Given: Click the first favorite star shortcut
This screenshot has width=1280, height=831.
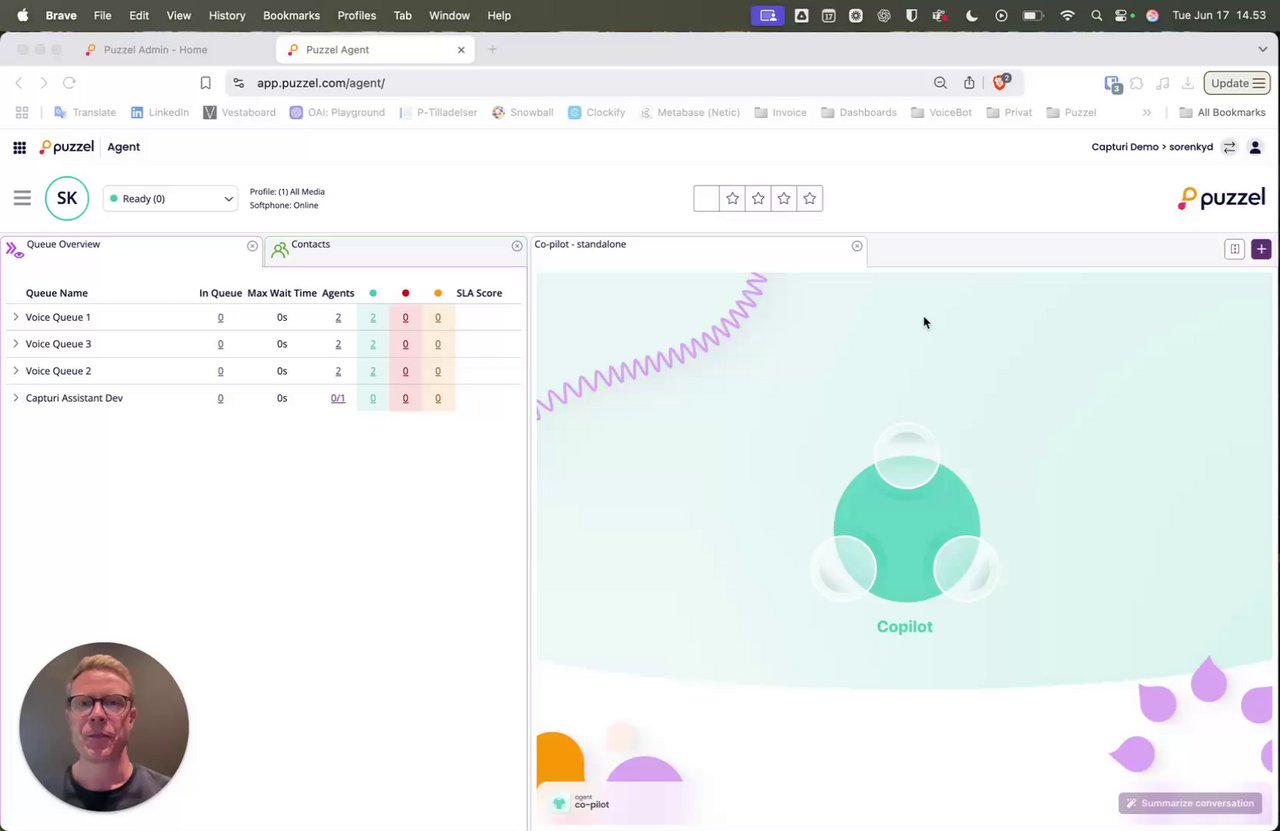Looking at the screenshot, I should coord(733,198).
